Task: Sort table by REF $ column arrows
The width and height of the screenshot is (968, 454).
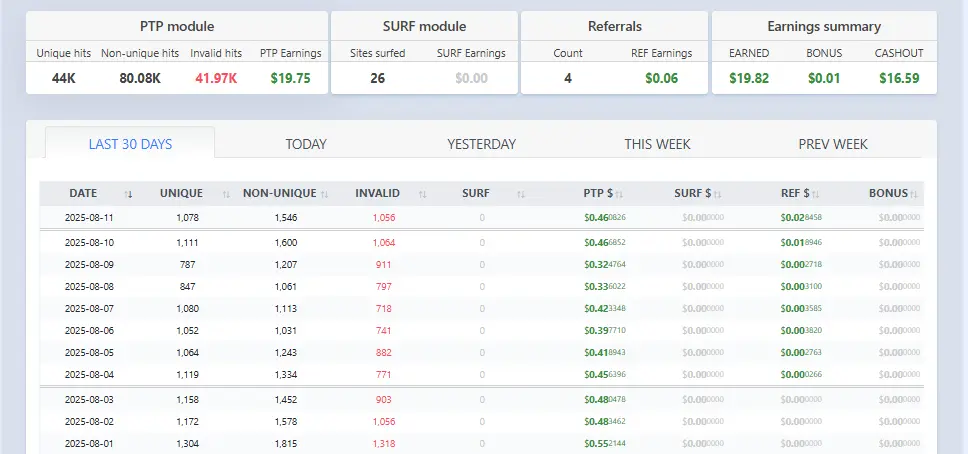Action: coord(815,194)
